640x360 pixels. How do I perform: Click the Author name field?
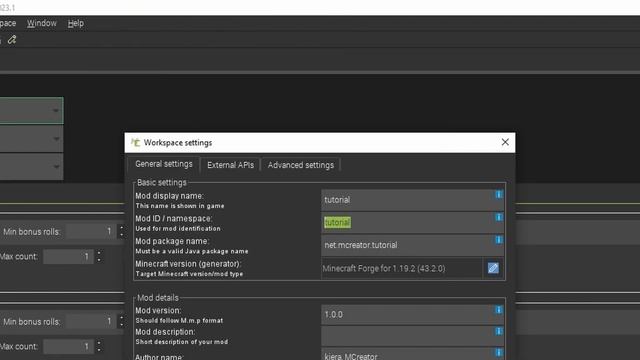412,354
